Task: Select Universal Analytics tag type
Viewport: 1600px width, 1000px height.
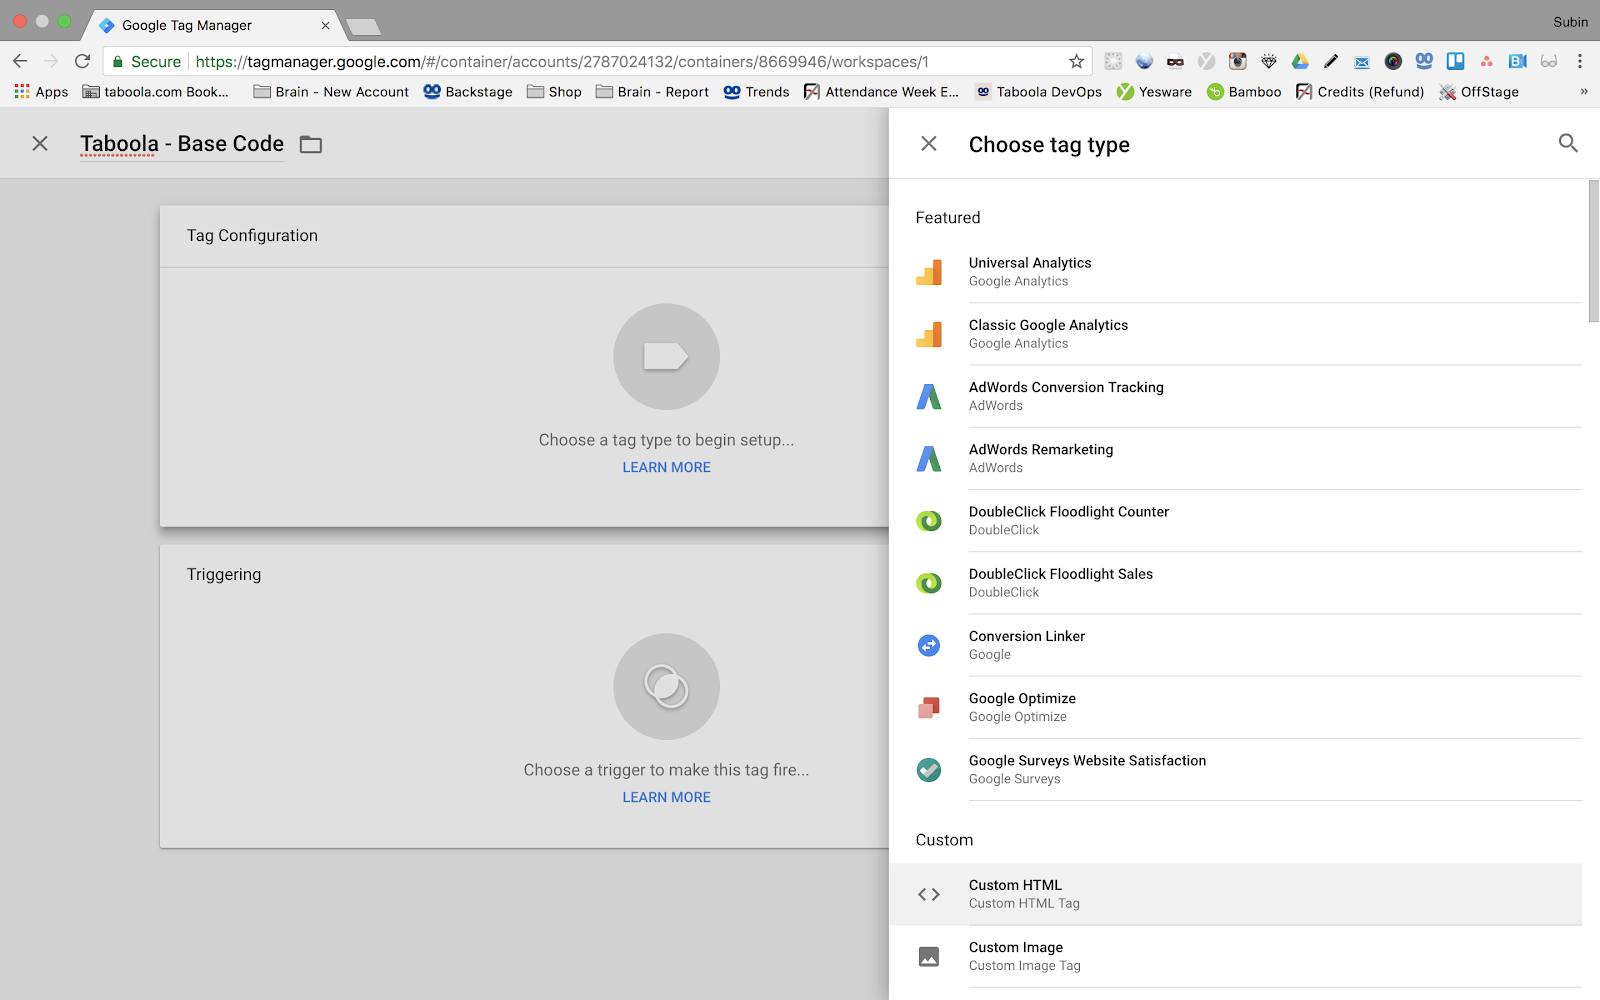Action: tap(1235, 272)
